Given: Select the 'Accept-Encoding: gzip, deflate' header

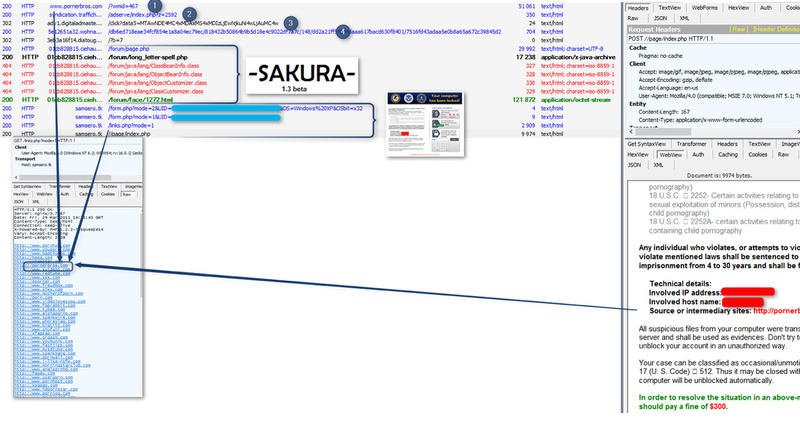Looking at the screenshot, I should (674, 80).
